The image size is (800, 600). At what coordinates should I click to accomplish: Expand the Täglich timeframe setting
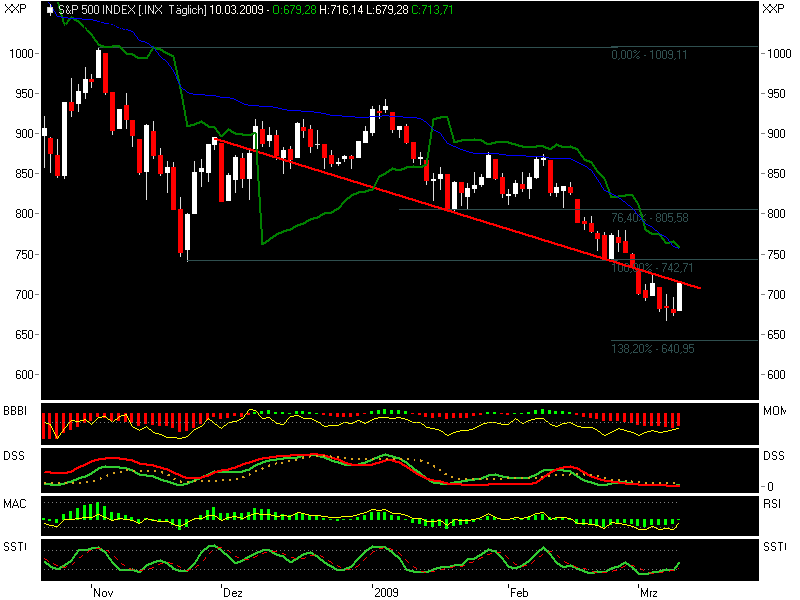click(x=184, y=11)
